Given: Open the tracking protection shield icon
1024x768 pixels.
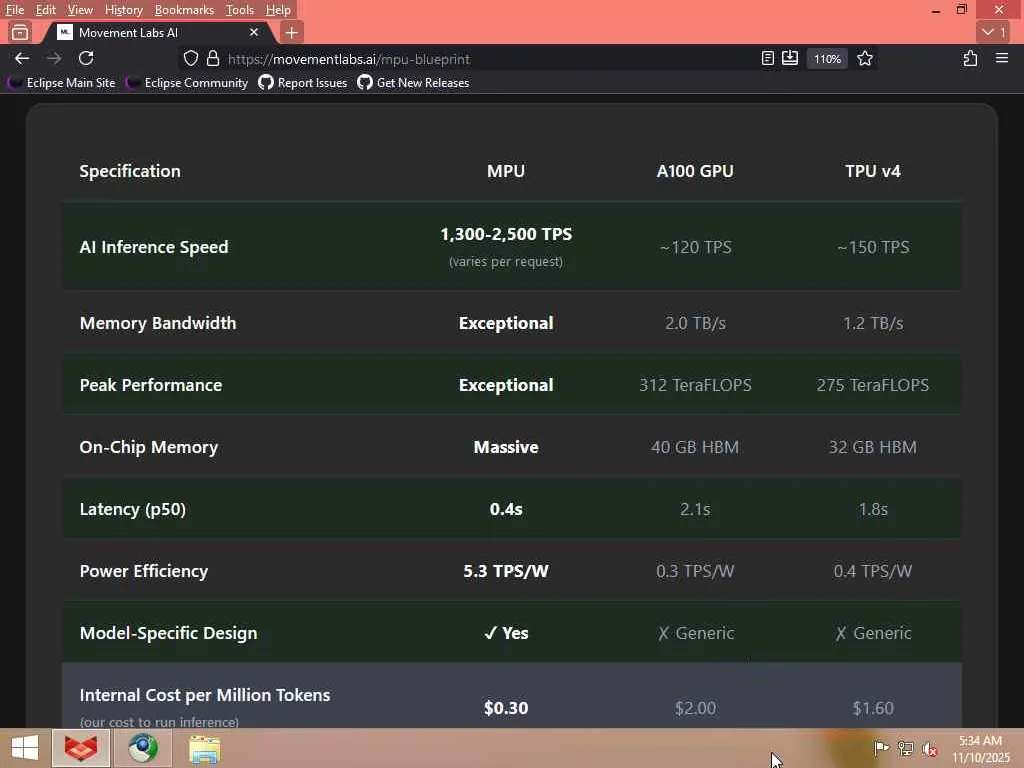Looking at the screenshot, I should [190, 59].
